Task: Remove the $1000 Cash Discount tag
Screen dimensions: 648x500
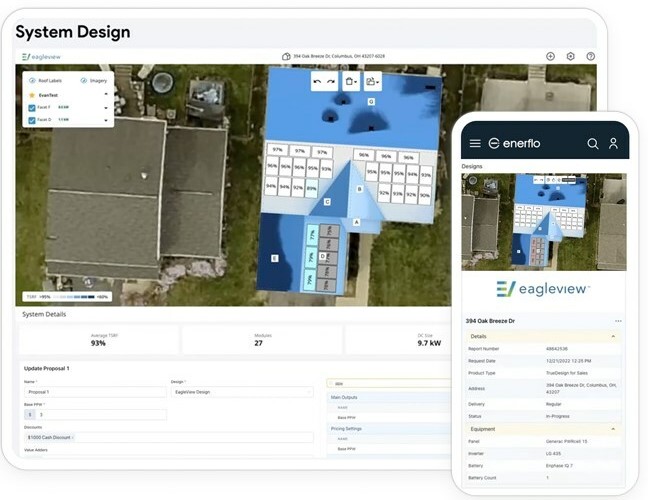Action: pyautogui.click(x=73, y=438)
